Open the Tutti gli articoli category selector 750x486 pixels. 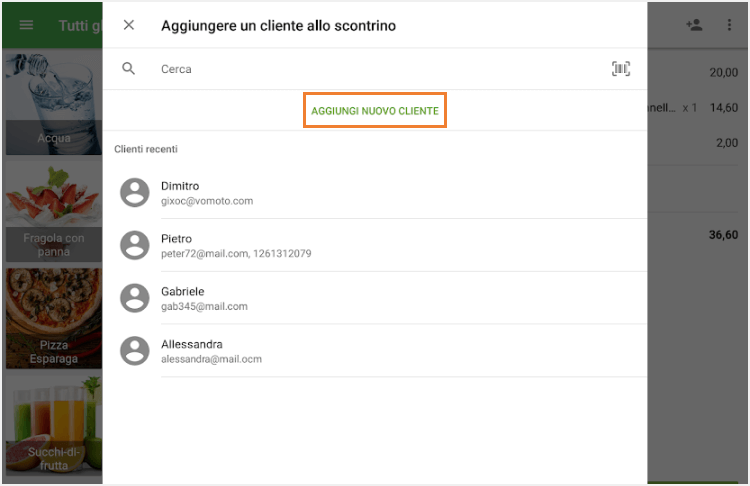[80, 25]
